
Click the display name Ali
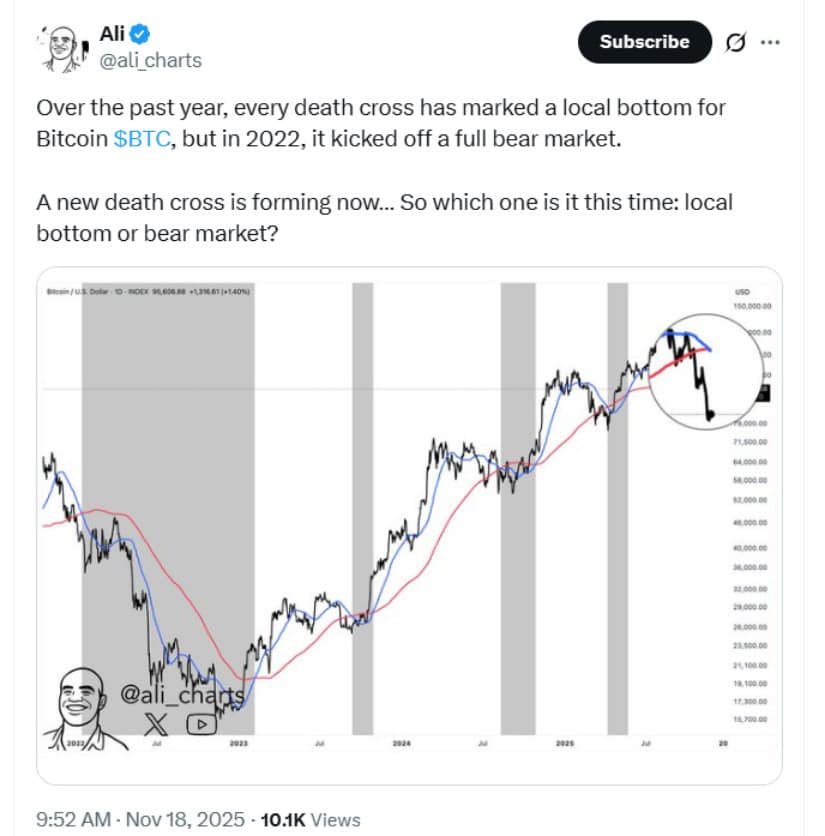(115, 35)
